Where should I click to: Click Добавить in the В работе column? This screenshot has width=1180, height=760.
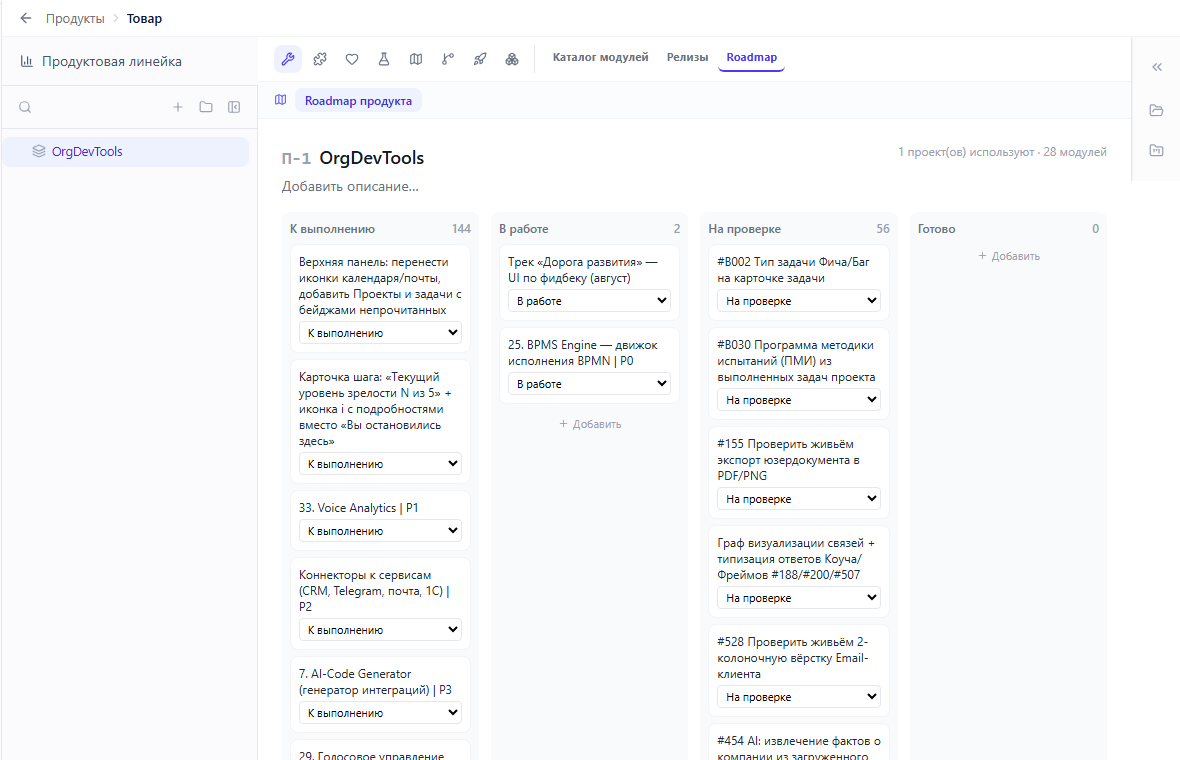click(590, 424)
